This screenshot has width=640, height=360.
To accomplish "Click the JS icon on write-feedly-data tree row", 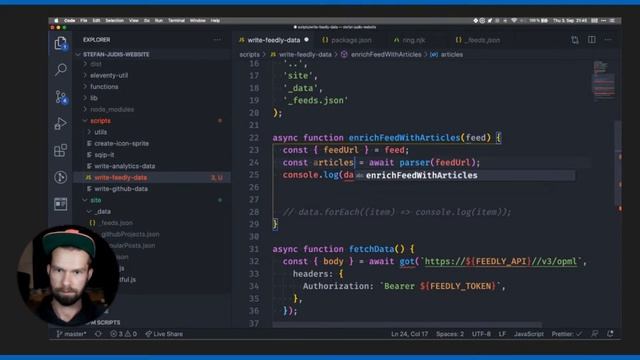I will tap(88, 178).
